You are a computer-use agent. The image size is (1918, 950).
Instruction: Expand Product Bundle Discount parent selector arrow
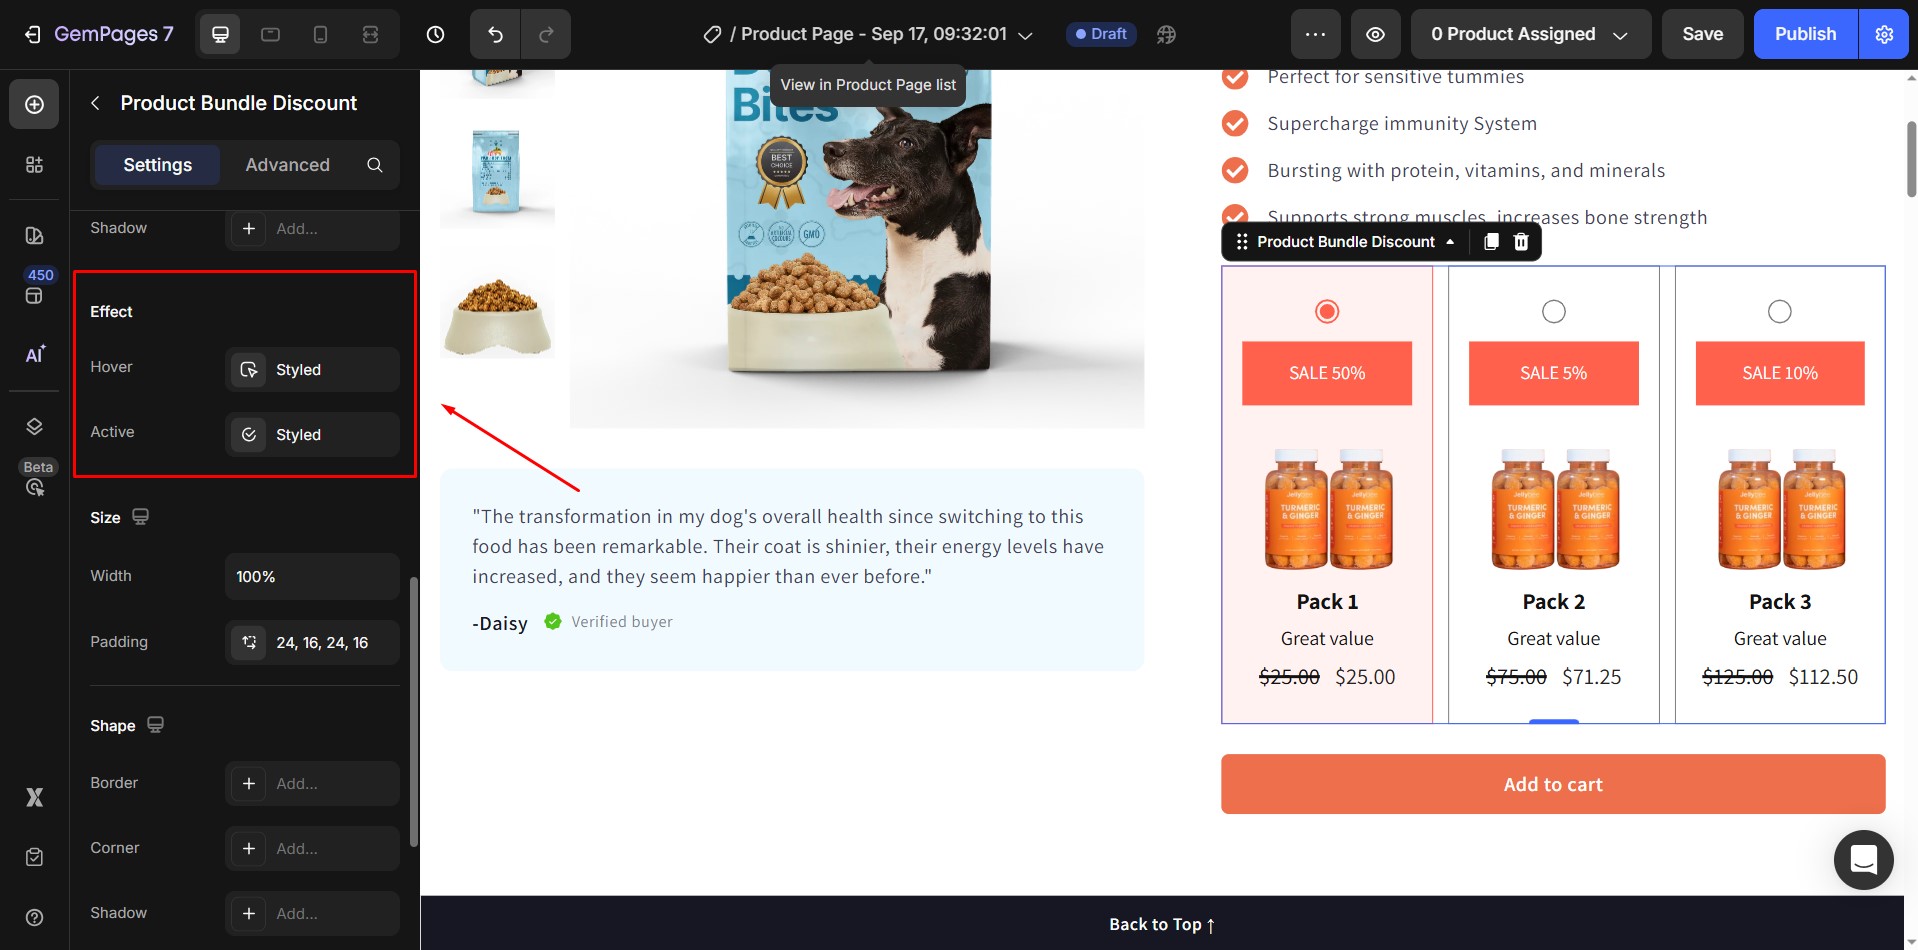click(1450, 242)
